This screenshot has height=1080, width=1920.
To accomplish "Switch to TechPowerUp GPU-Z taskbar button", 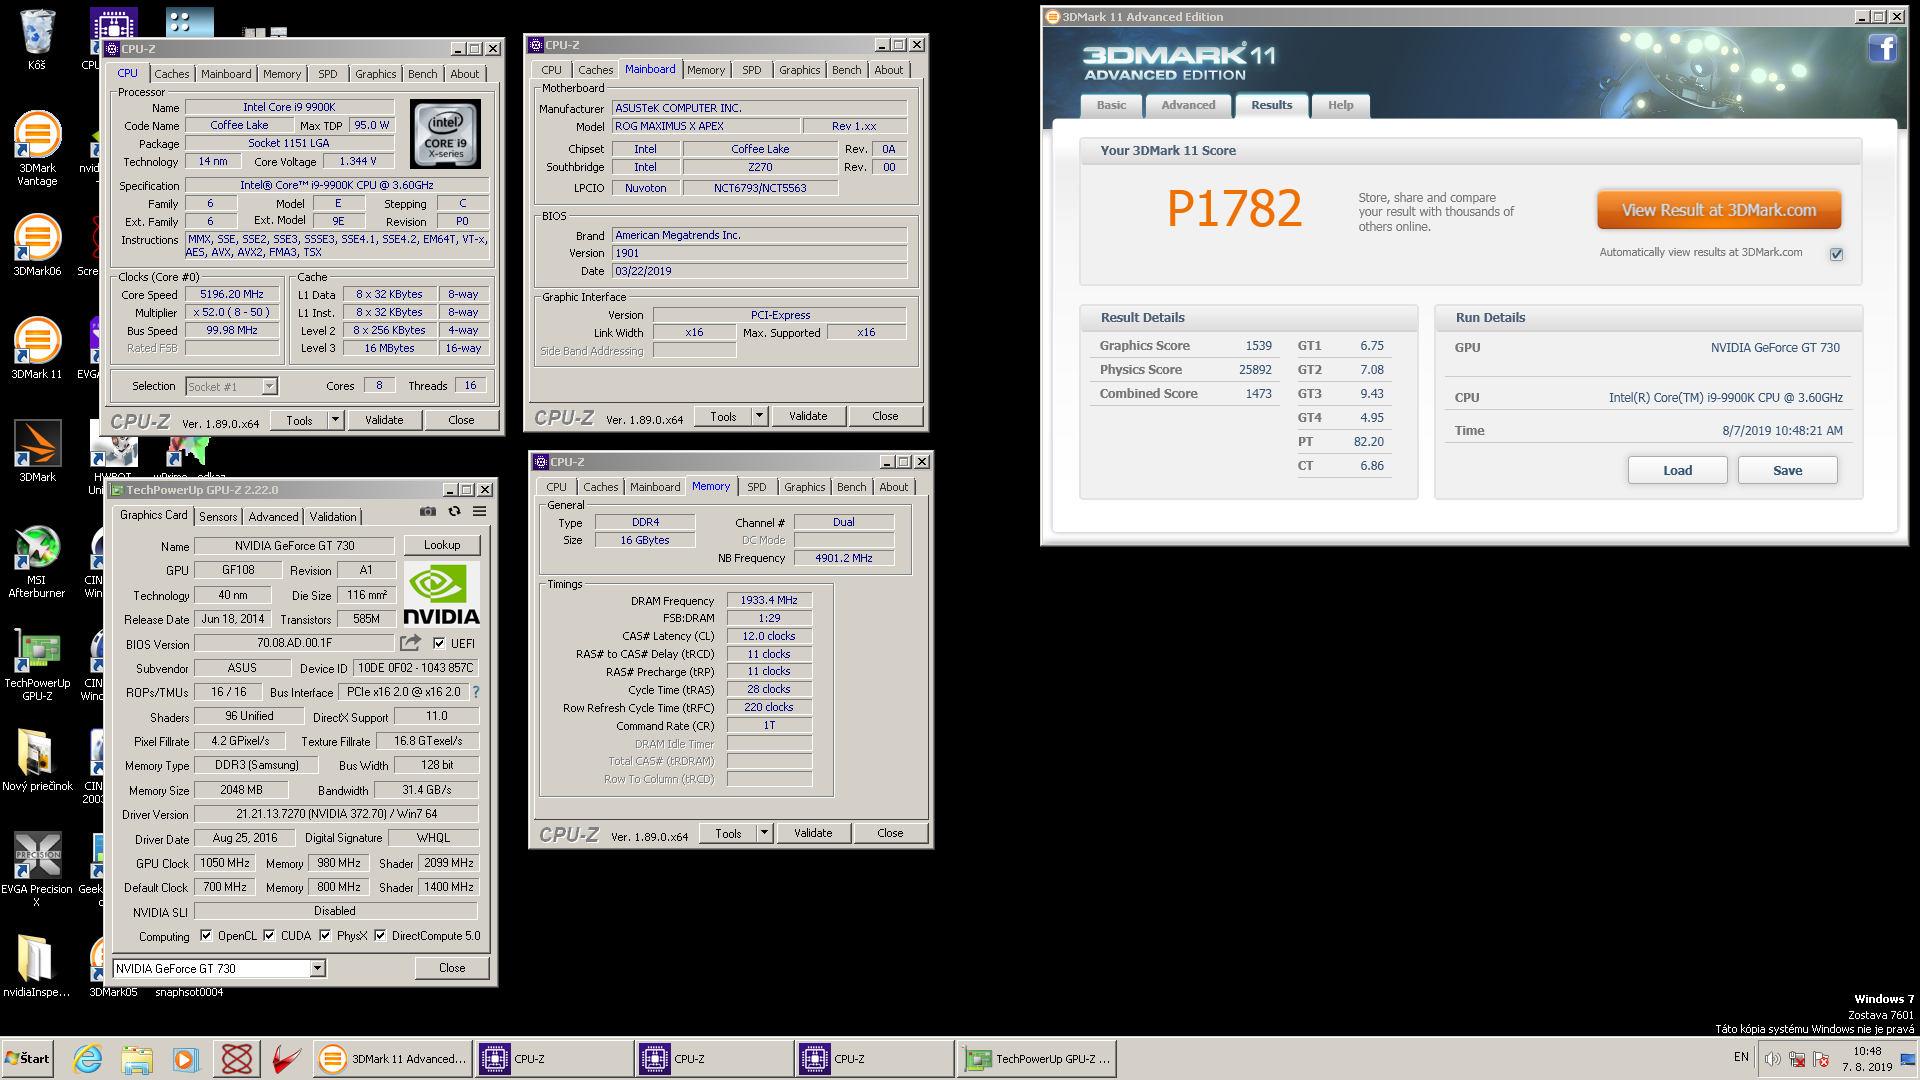I will pos(1036,1059).
